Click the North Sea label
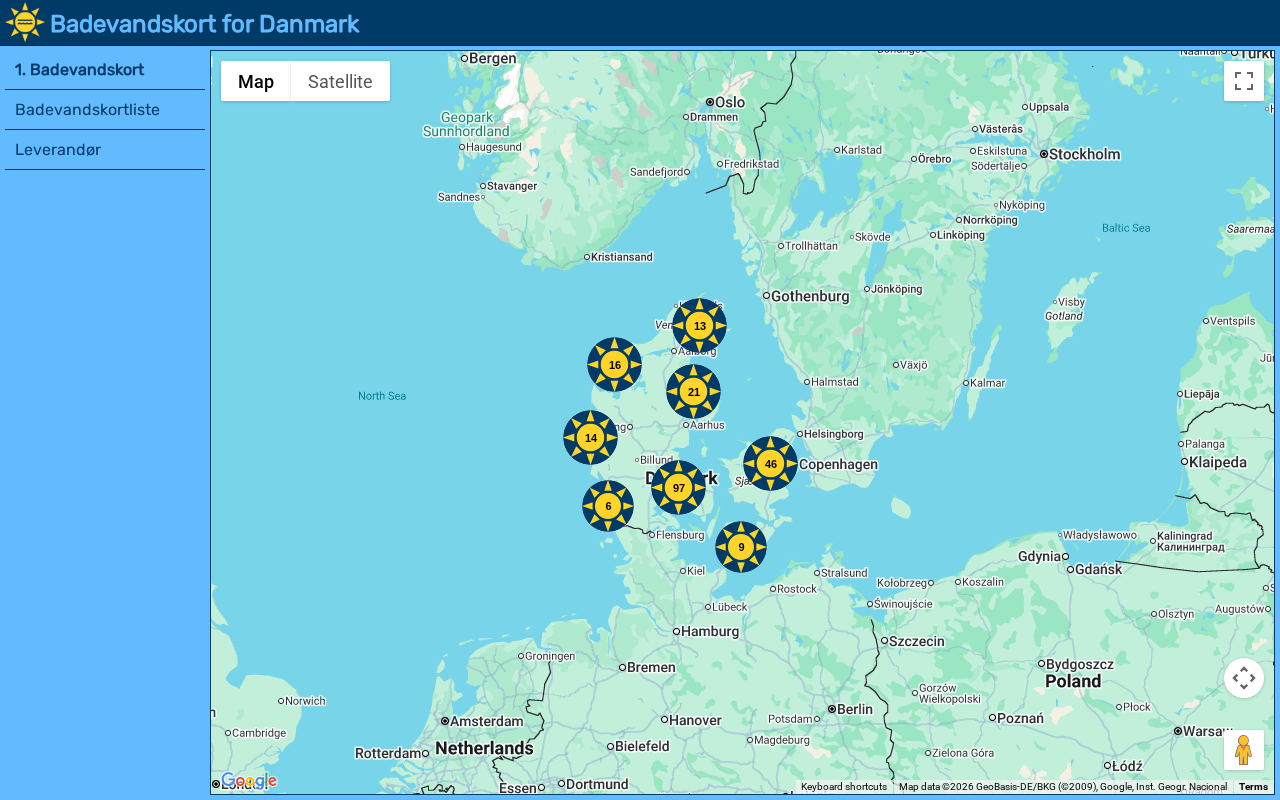The height and width of the screenshot is (800, 1280). [x=382, y=396]
